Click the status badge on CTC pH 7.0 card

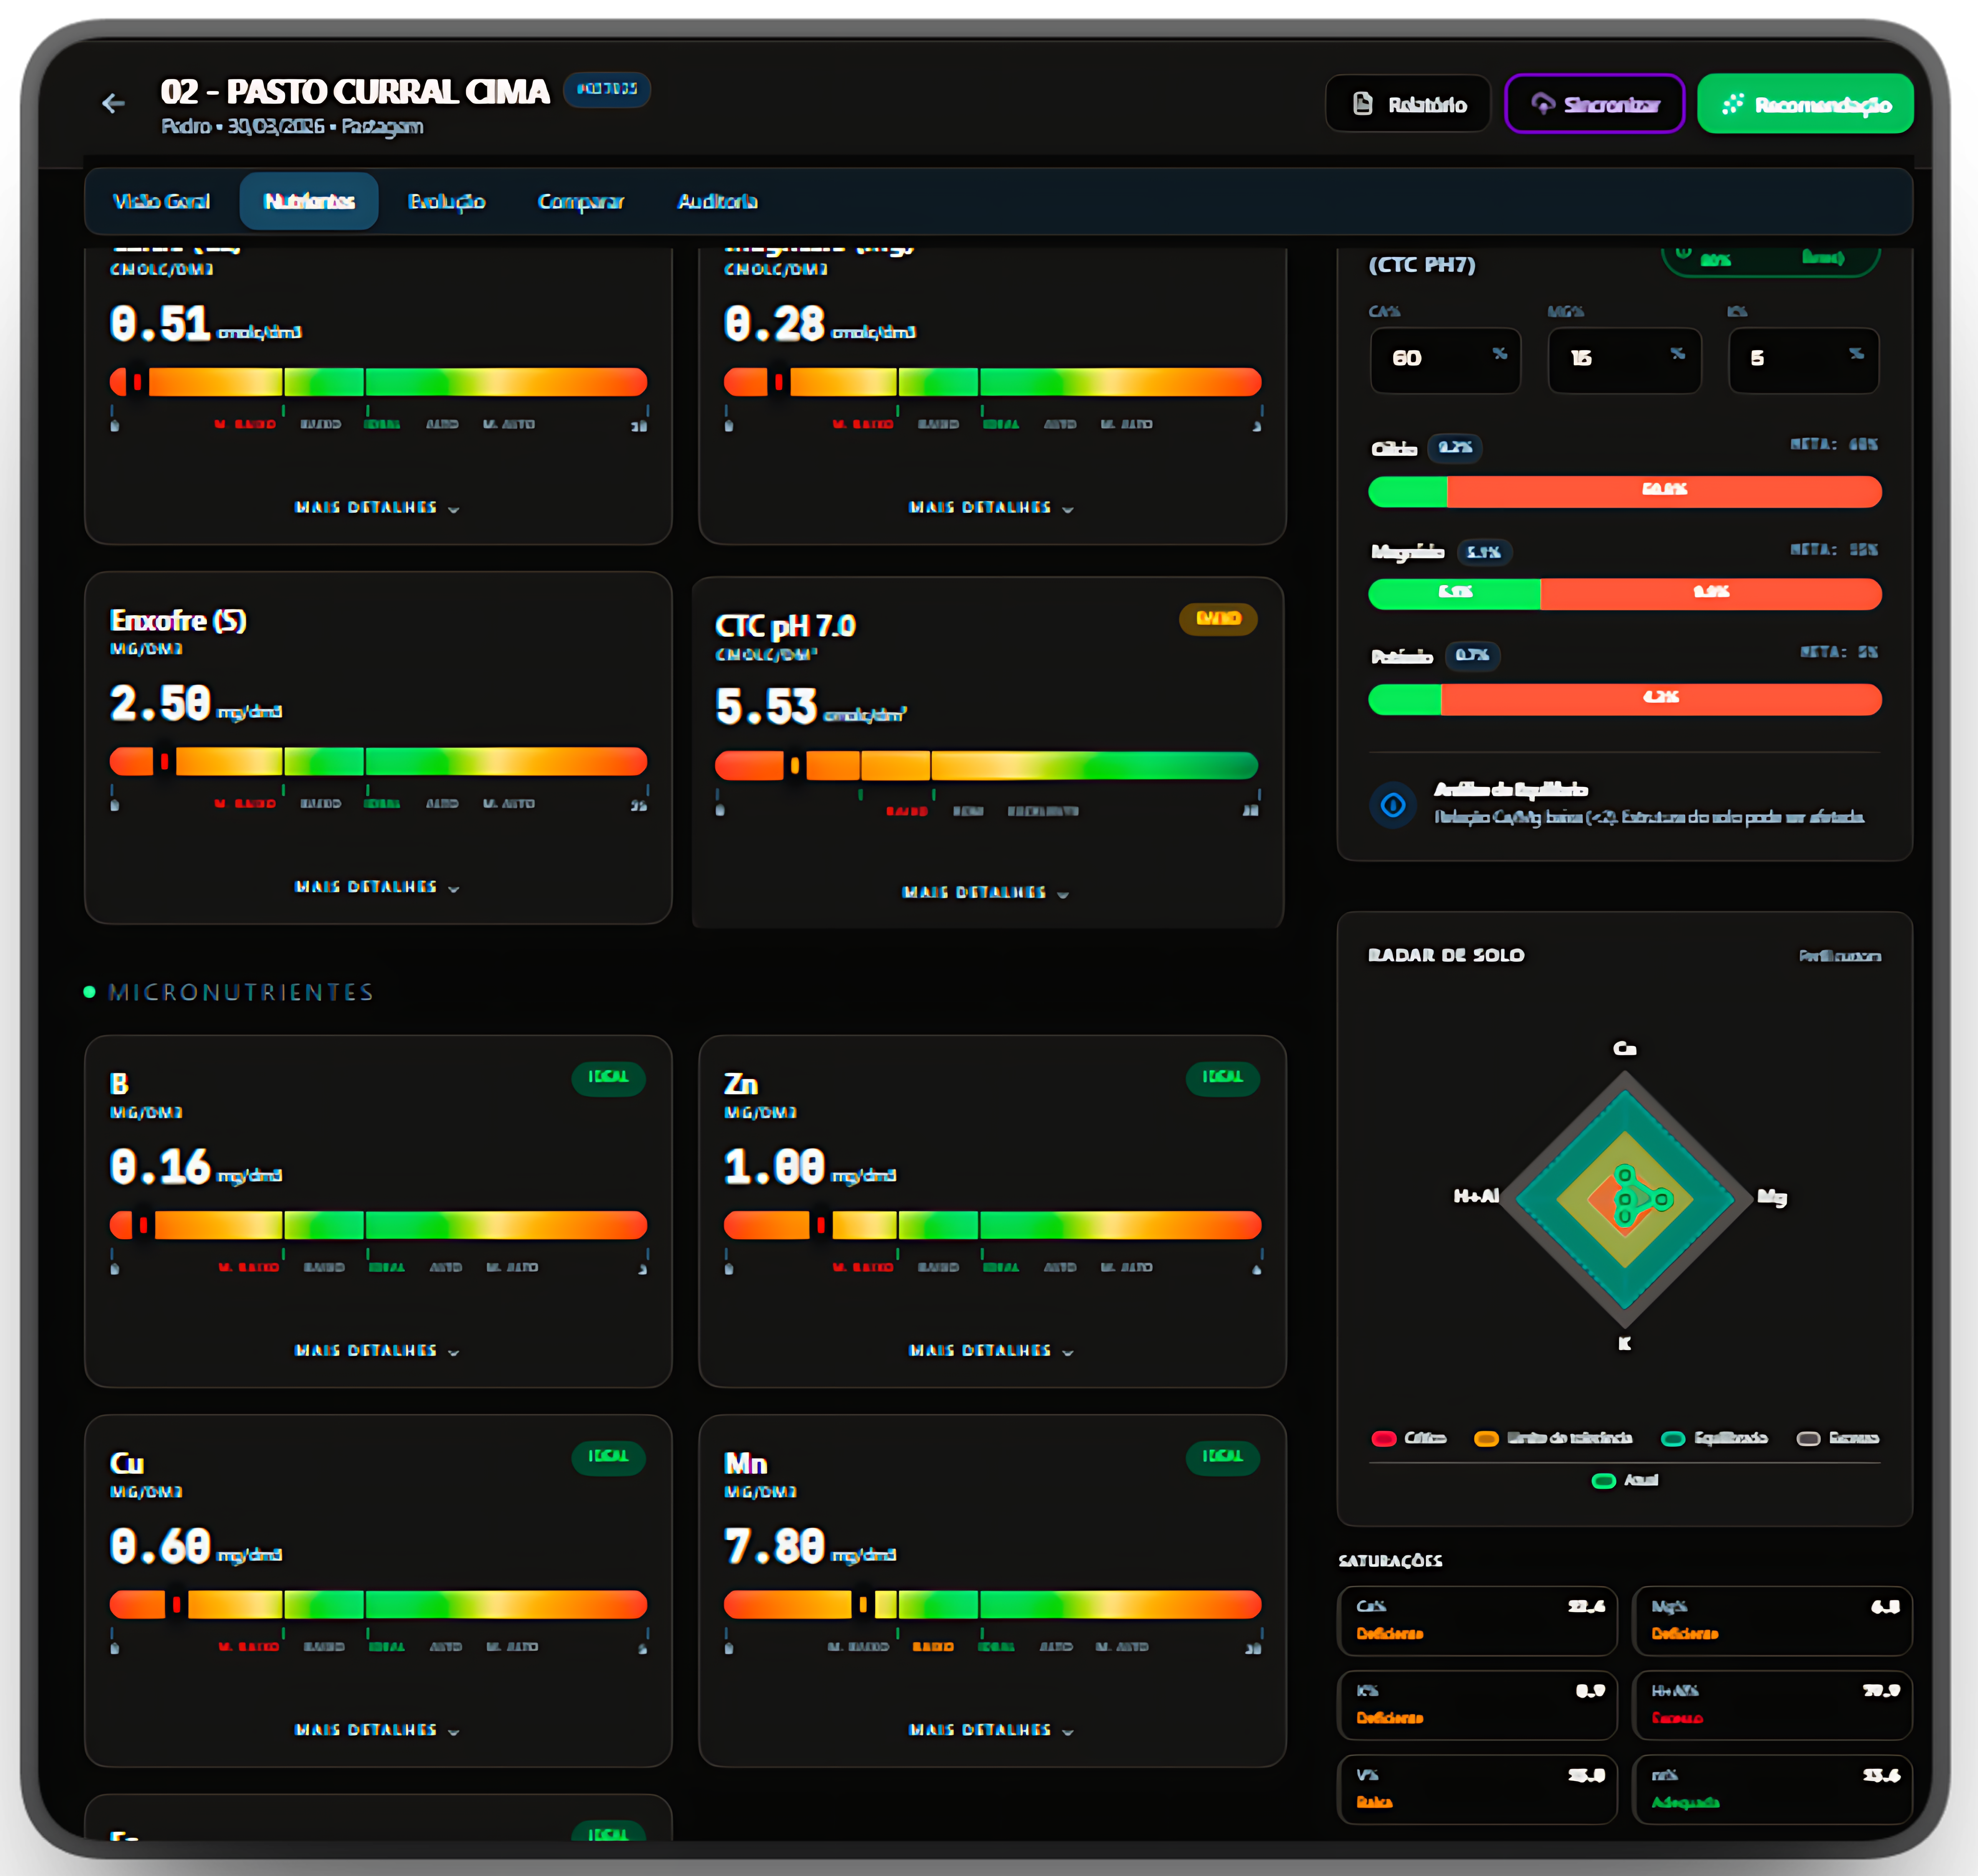[1217, 618]
